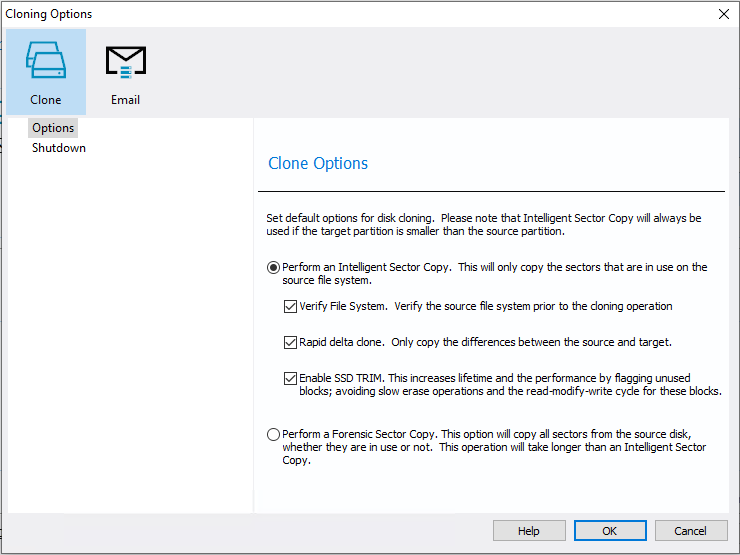Open the Shutdown settings page

tap(59, 148)
